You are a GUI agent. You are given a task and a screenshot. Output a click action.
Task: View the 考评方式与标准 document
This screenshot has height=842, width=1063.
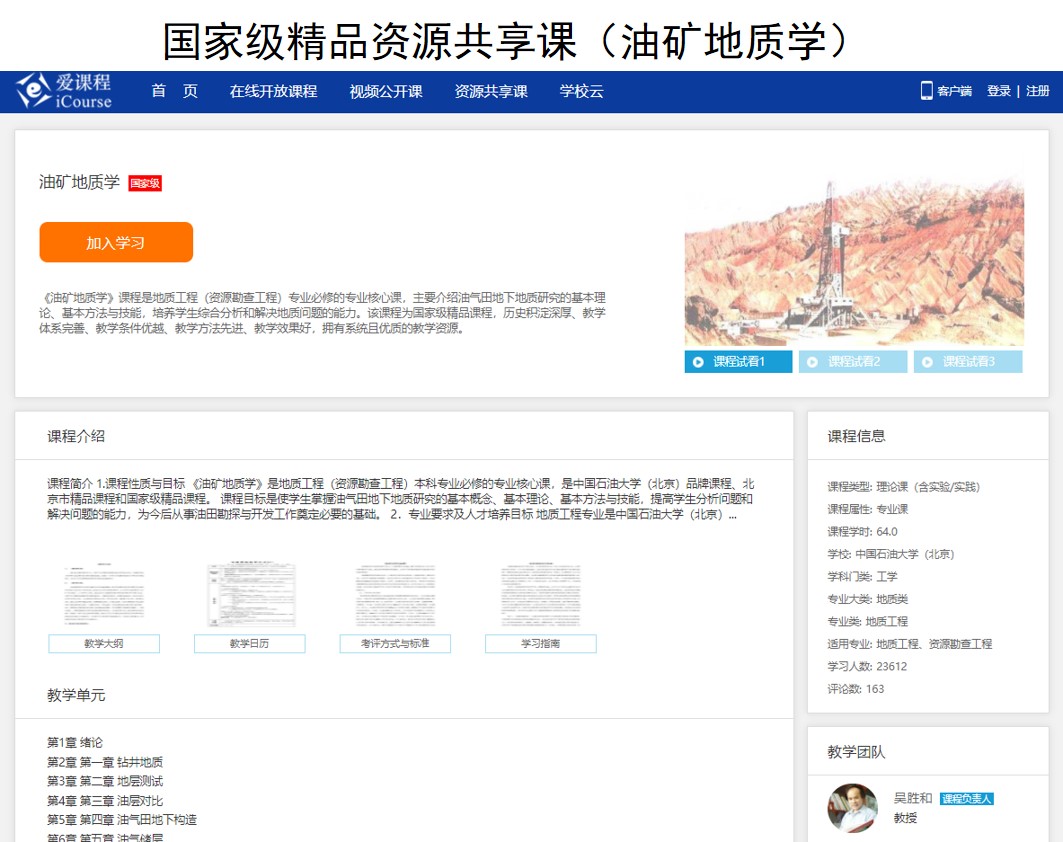(x=395, y=597)
